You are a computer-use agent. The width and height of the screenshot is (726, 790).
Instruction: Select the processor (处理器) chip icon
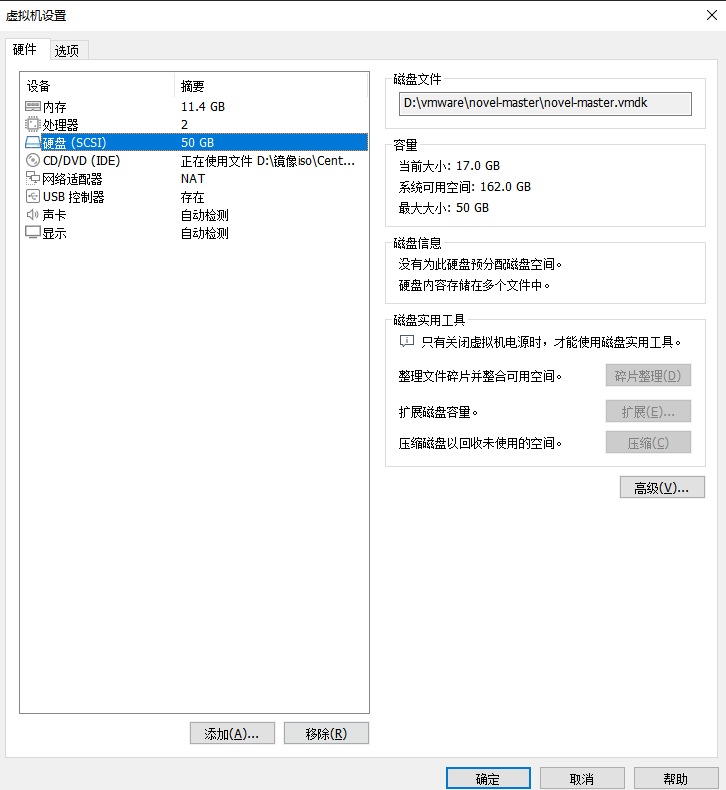click(33, 124)
